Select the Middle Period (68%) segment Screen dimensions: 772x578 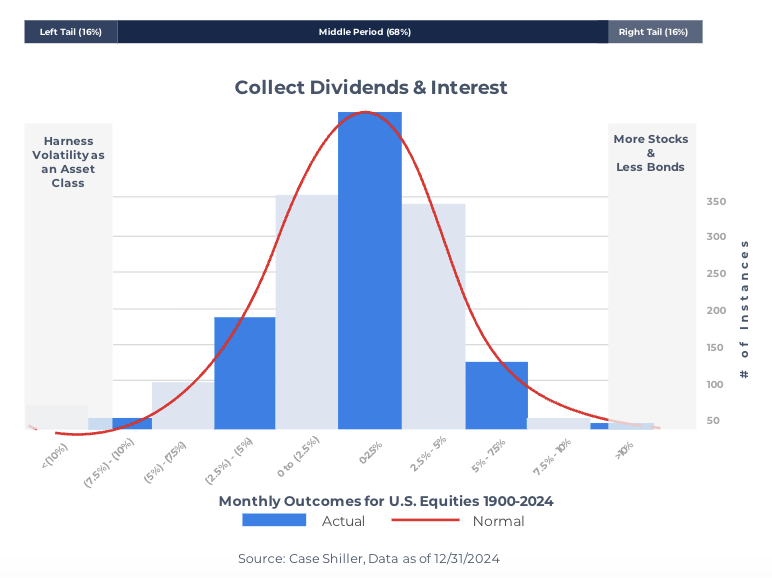[364, 32]
